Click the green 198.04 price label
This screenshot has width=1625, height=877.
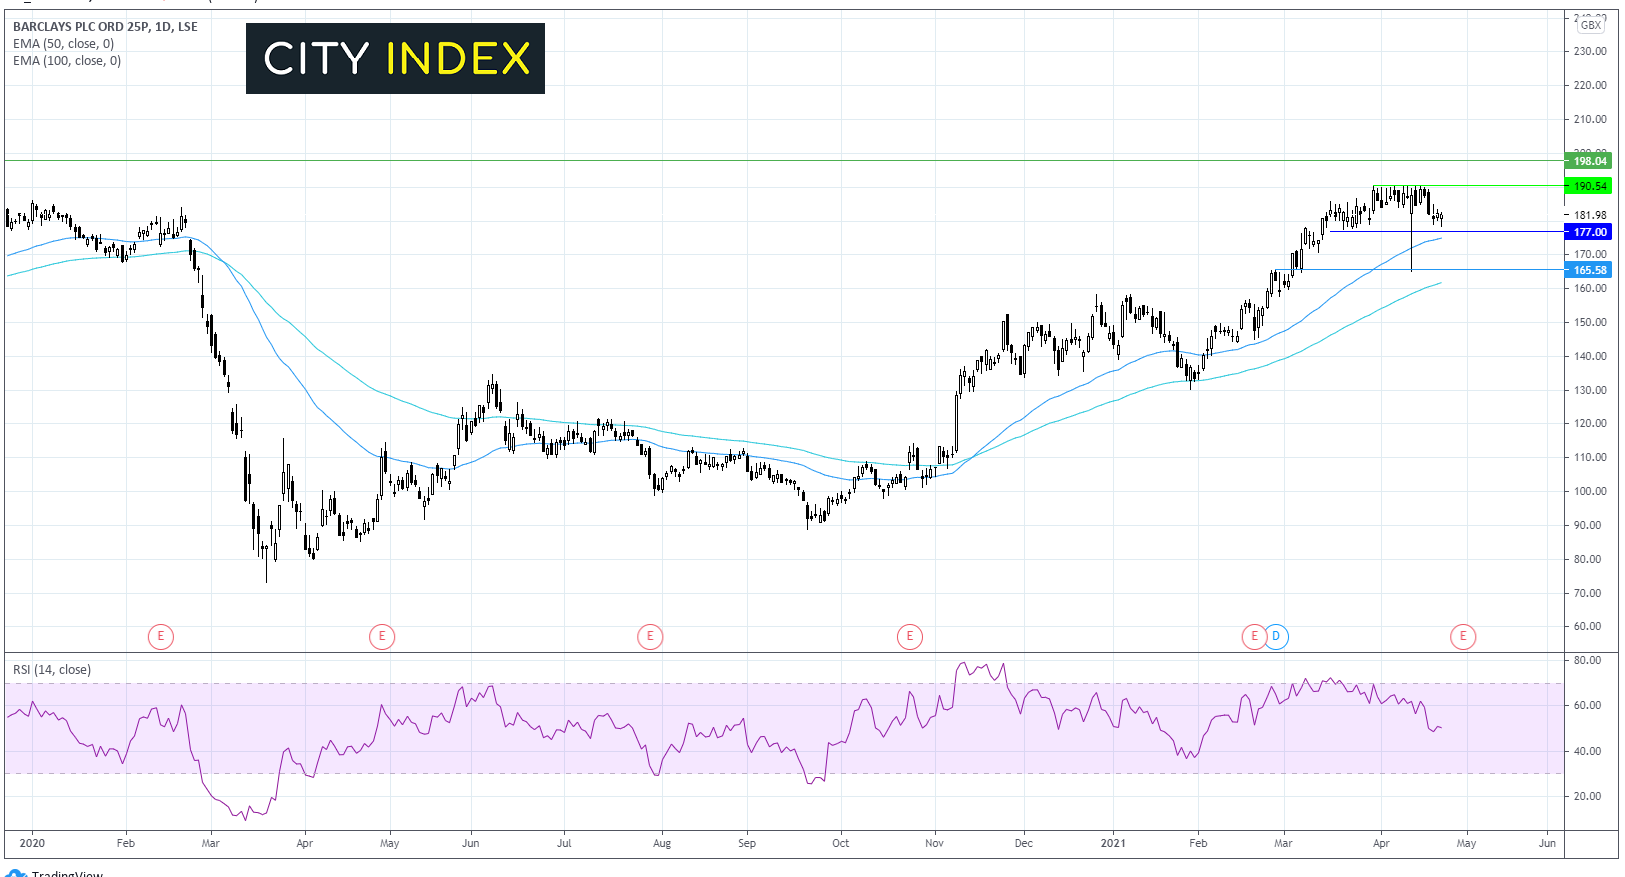click(1589, 161)
